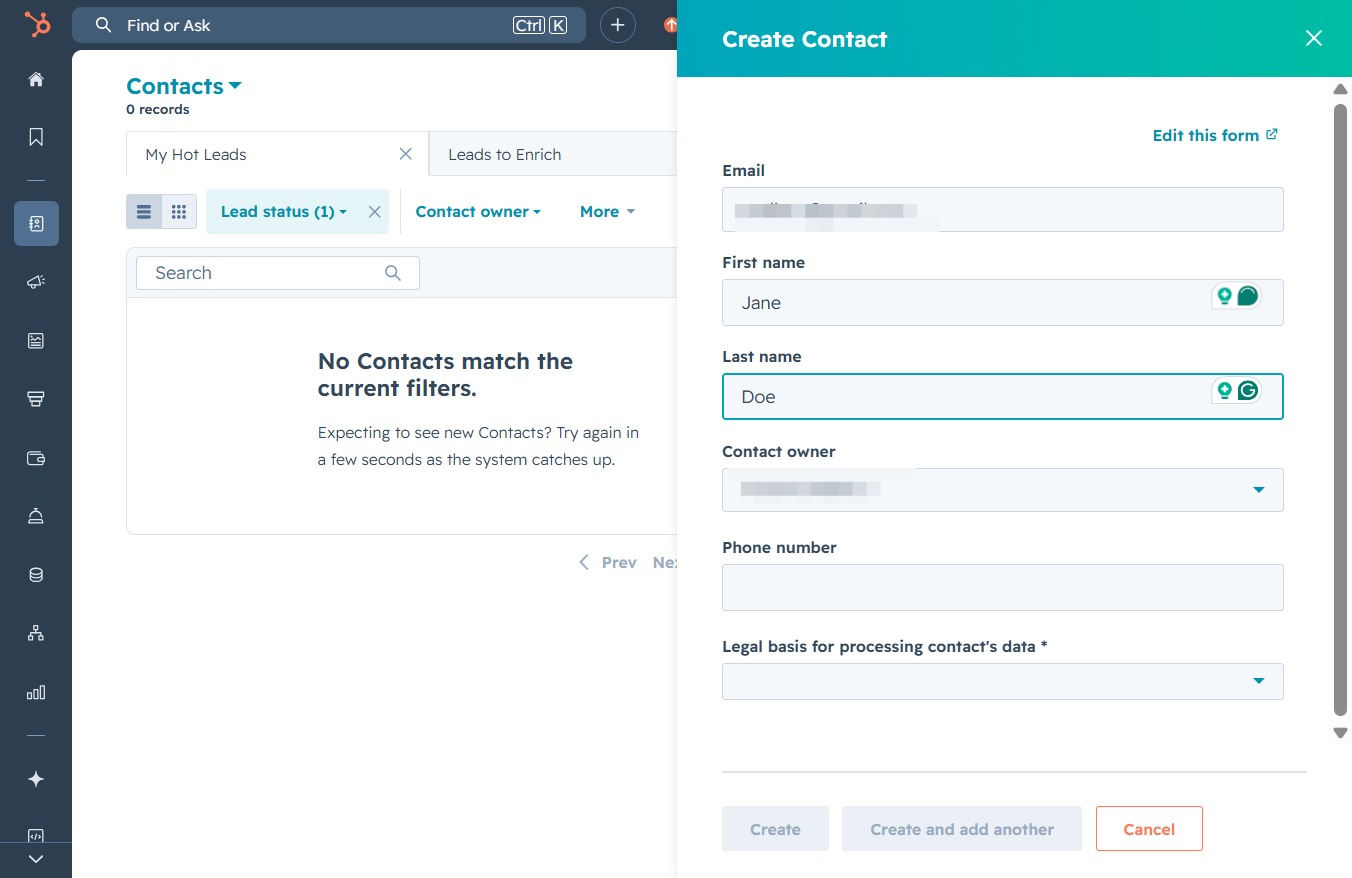Open Contact owner filter dropdown
1352x878 pixels.
click(x=478, y=212)
